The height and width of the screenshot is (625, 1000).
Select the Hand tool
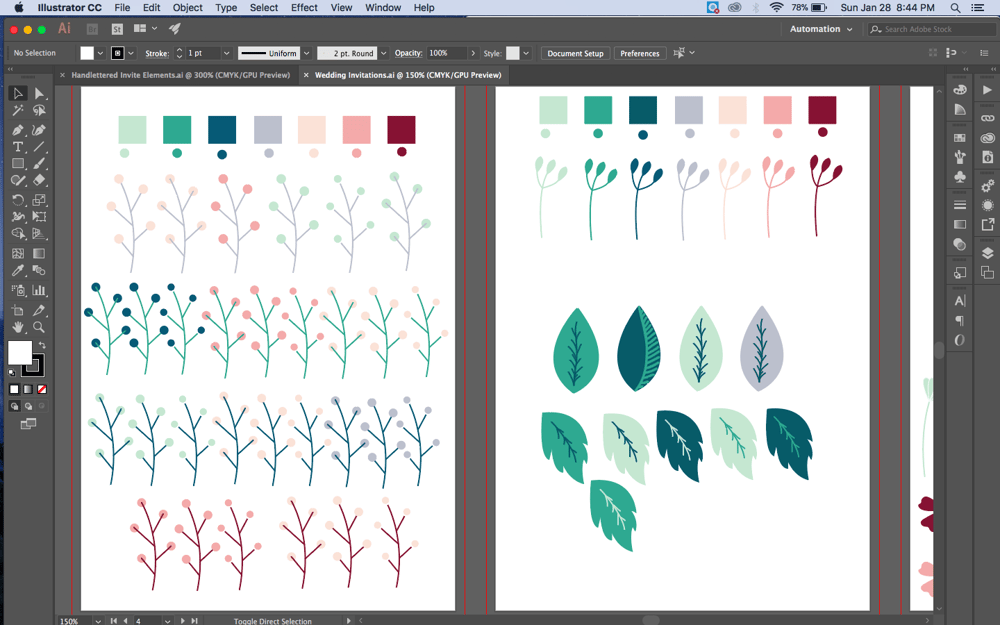(x=18, y=327)
